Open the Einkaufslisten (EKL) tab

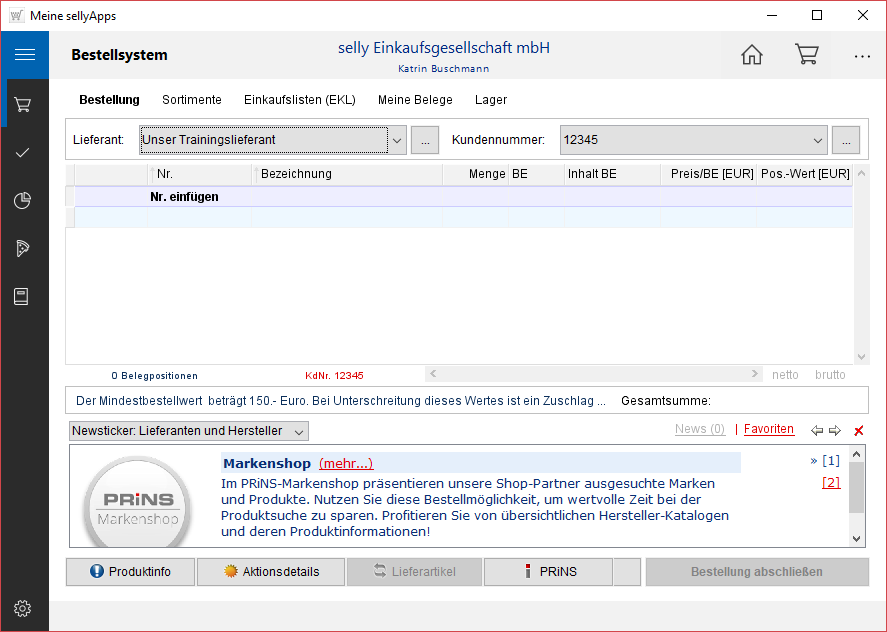tap(300, 100)
